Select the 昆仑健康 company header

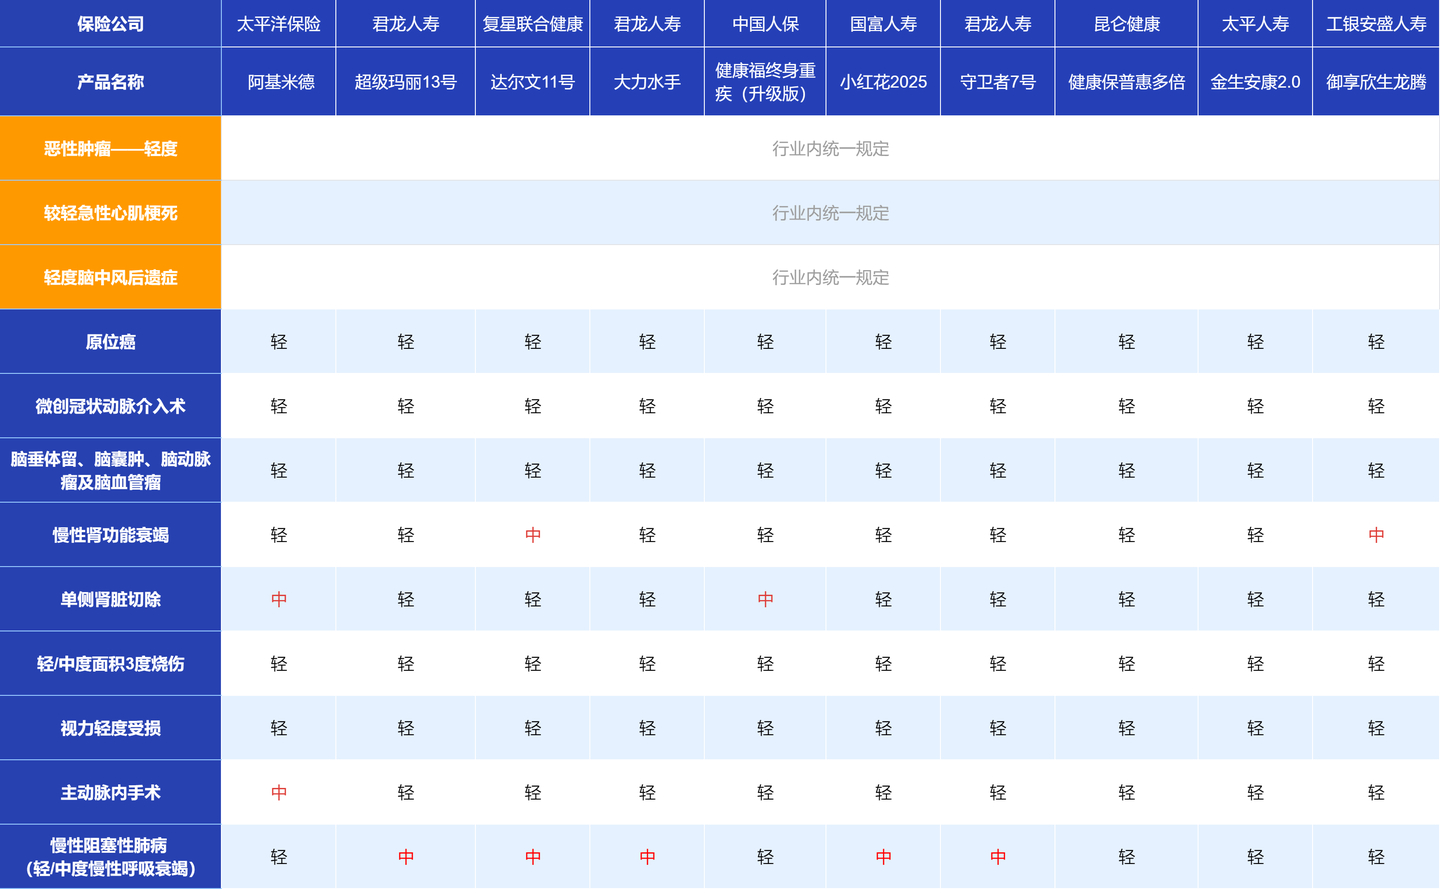click(1127, 24)
